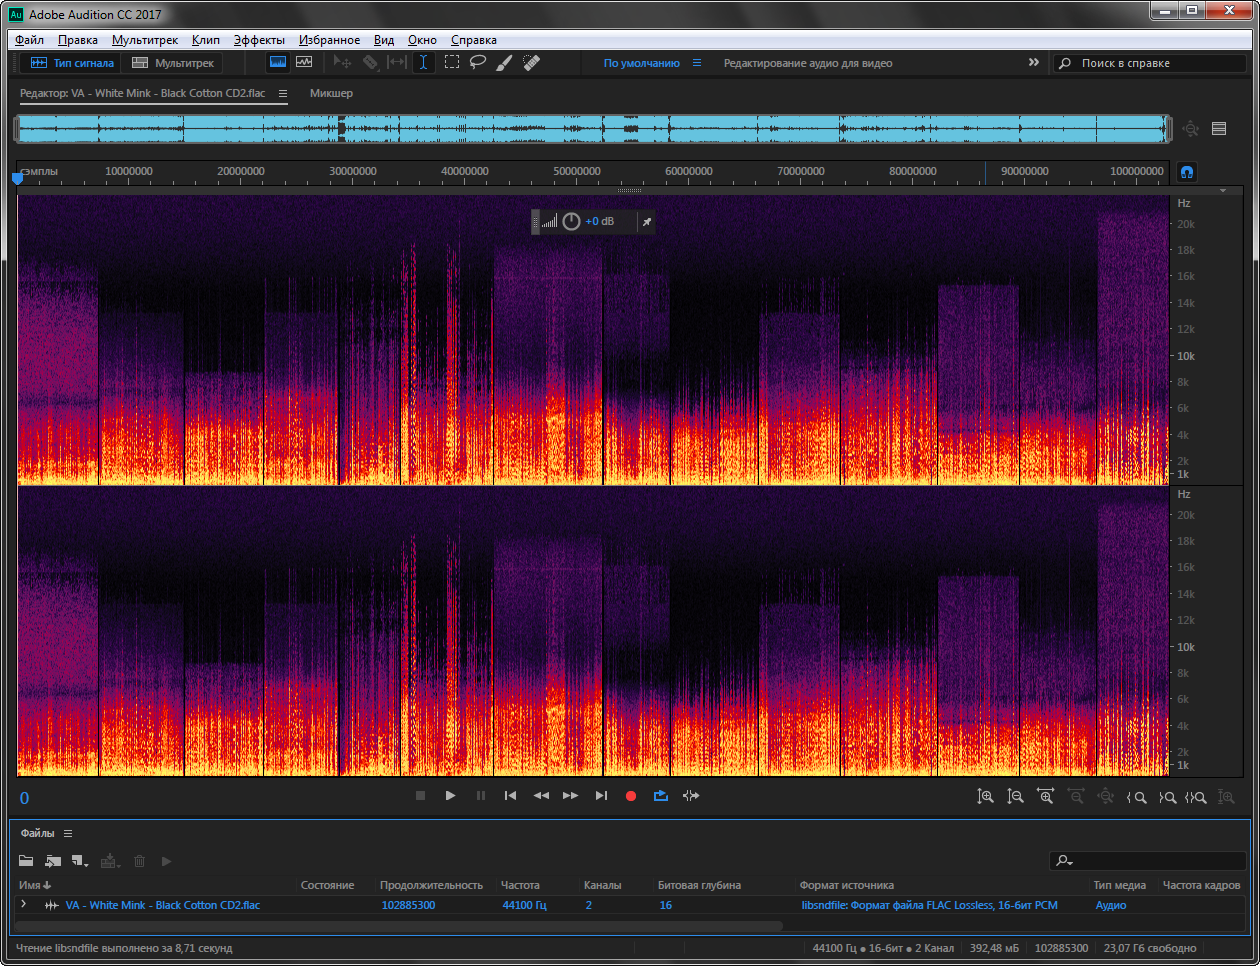Viewport: 1260px width, 966px height.
Task: Select the Paintbrush Selection tool
Action: [504, 62]
